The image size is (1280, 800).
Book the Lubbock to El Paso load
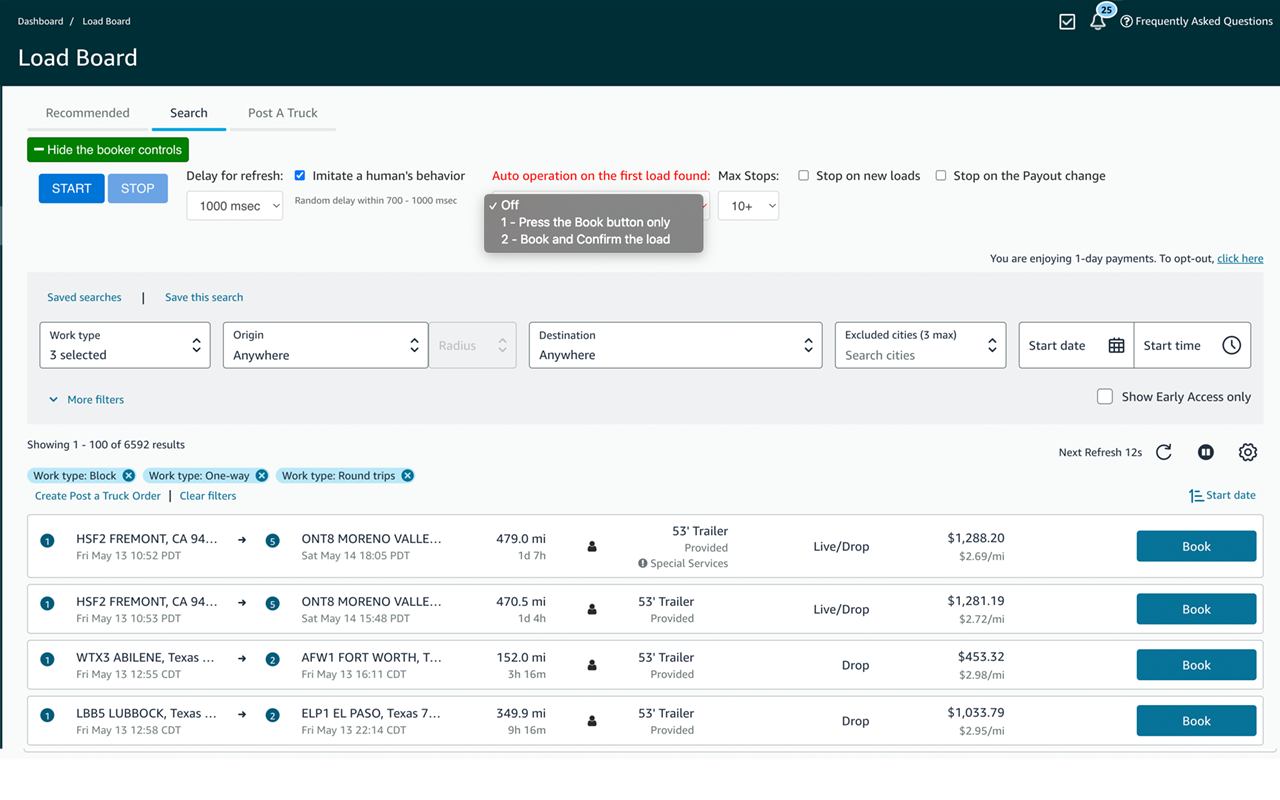pyautogui.click(x=1196, y=721)
